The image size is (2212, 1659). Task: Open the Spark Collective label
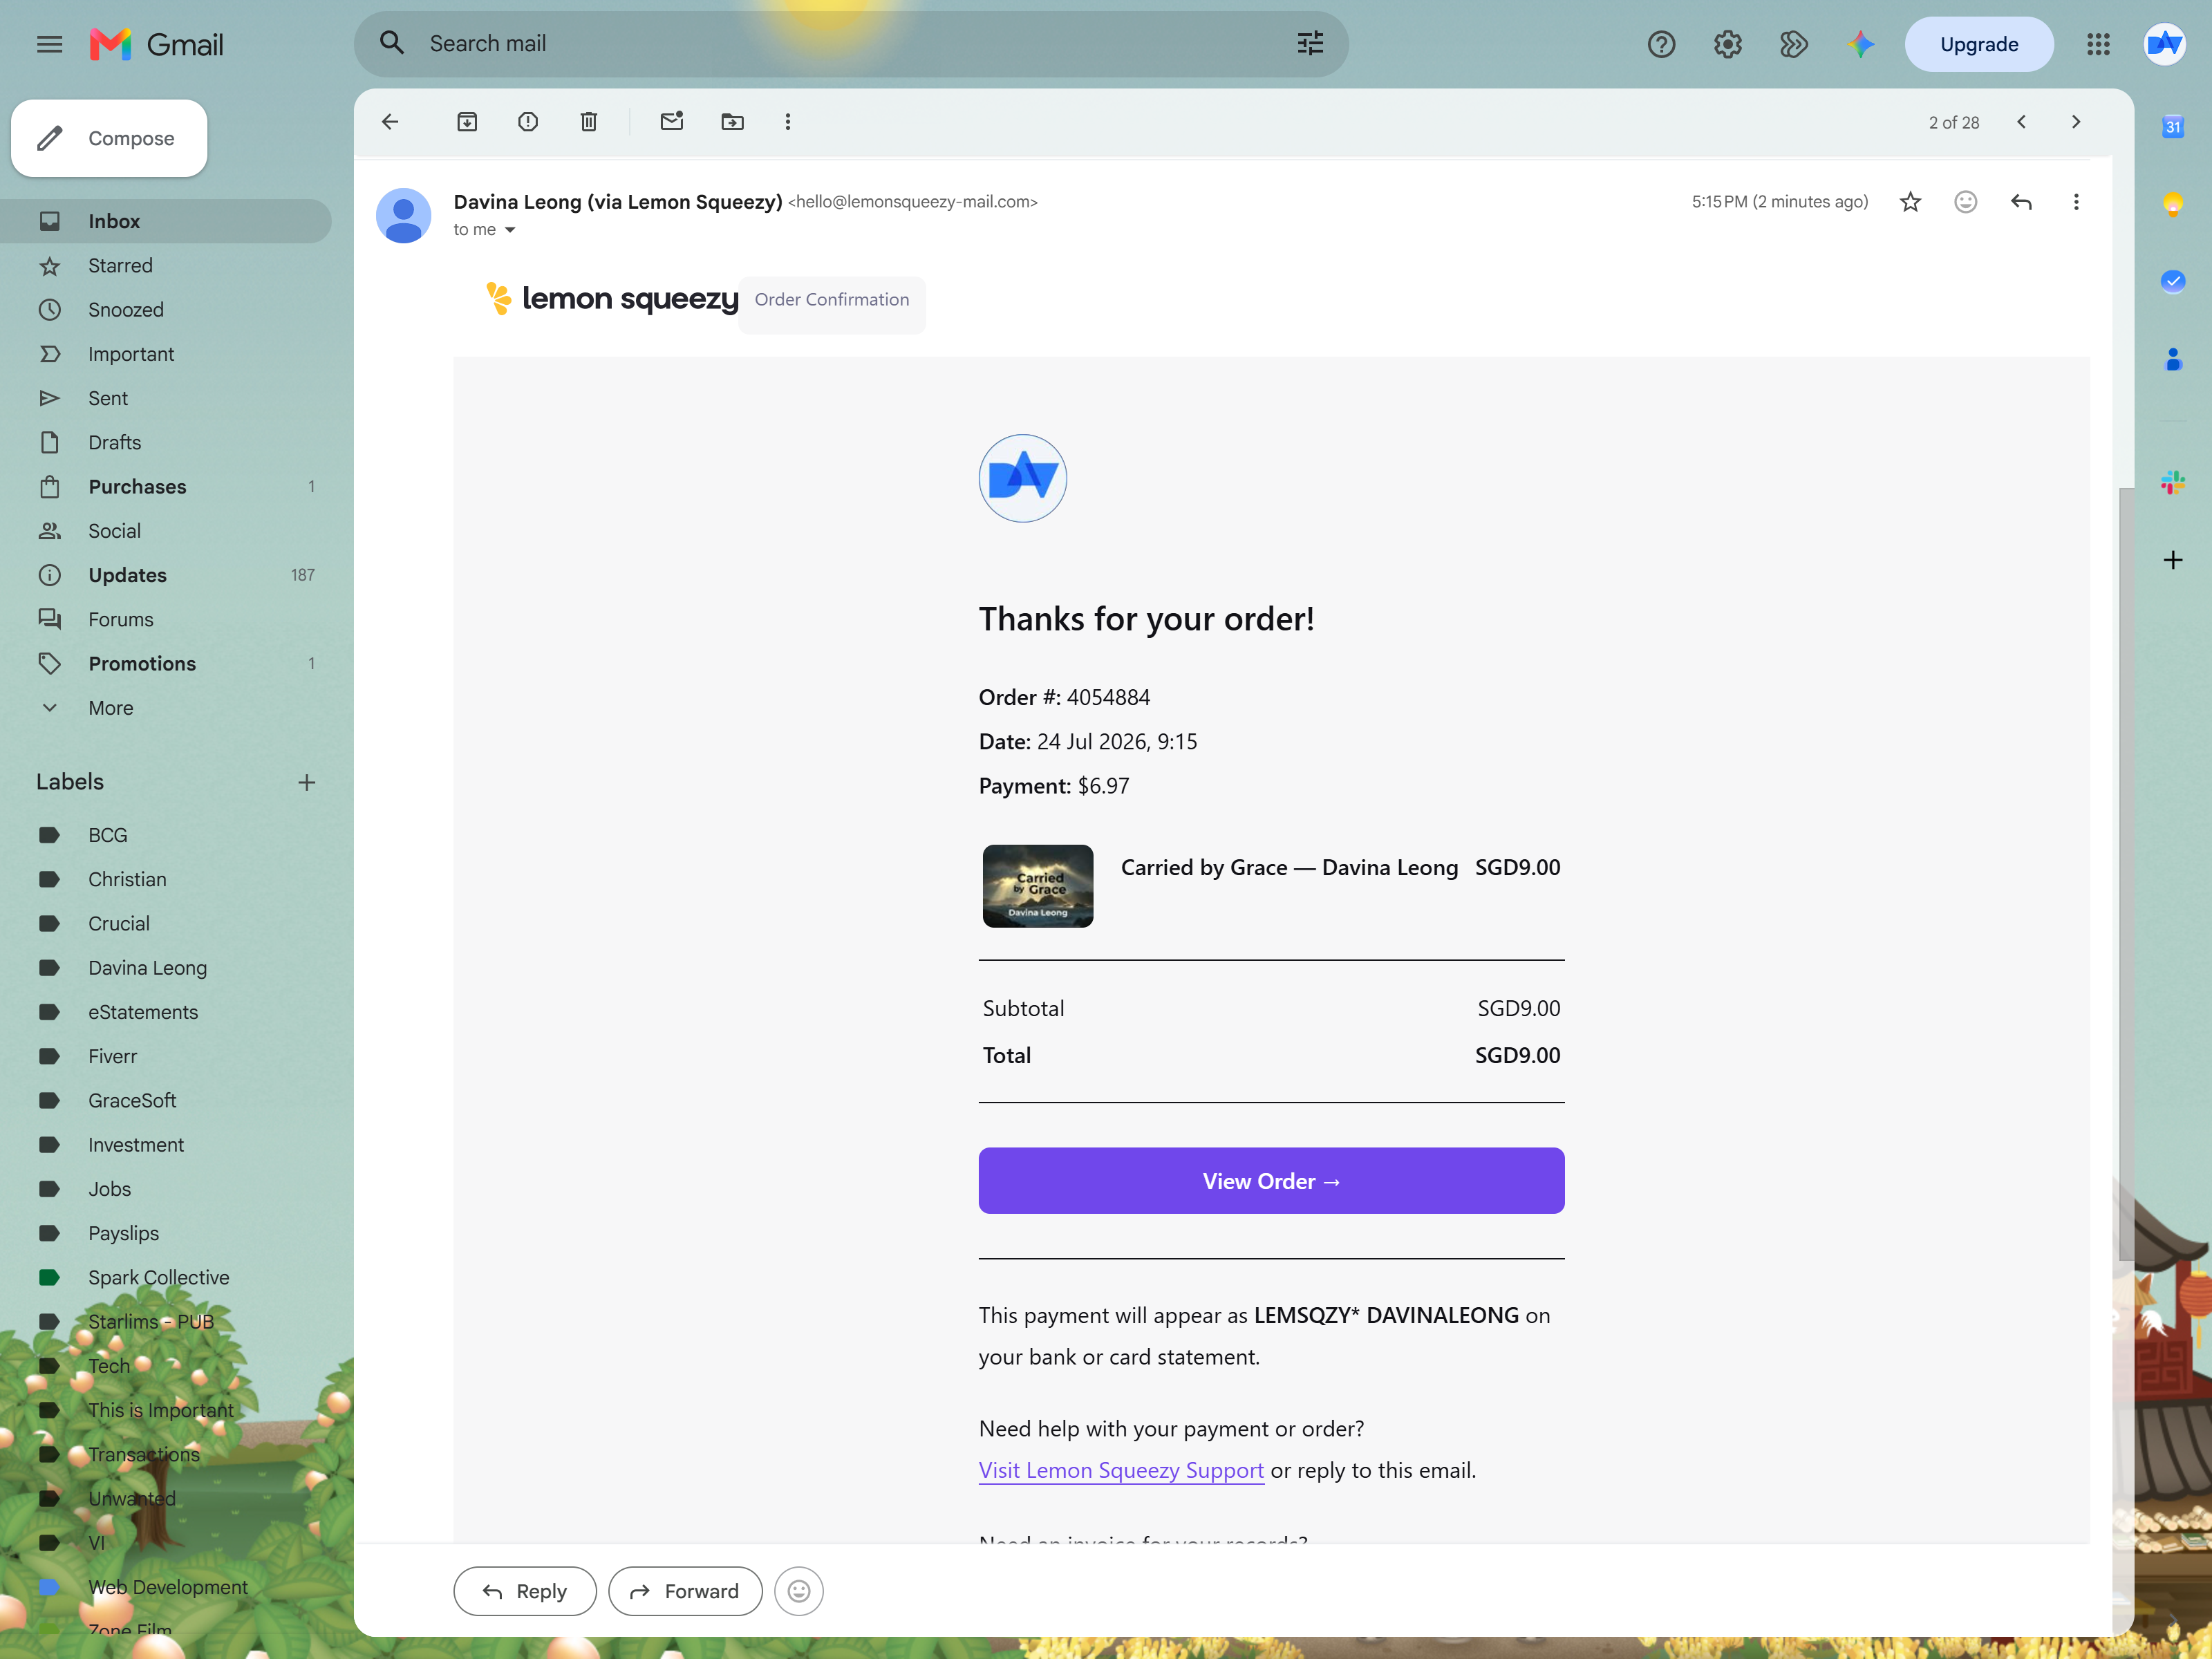tap(166, 1277)
